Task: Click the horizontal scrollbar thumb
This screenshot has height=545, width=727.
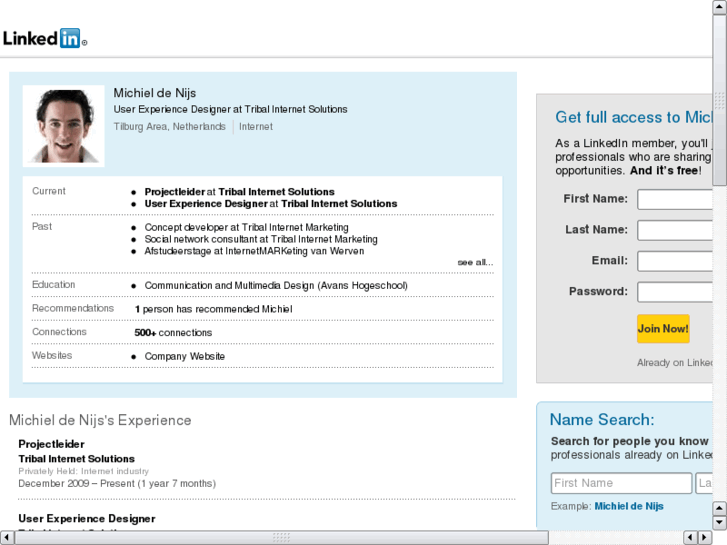Action: [281, 537]
